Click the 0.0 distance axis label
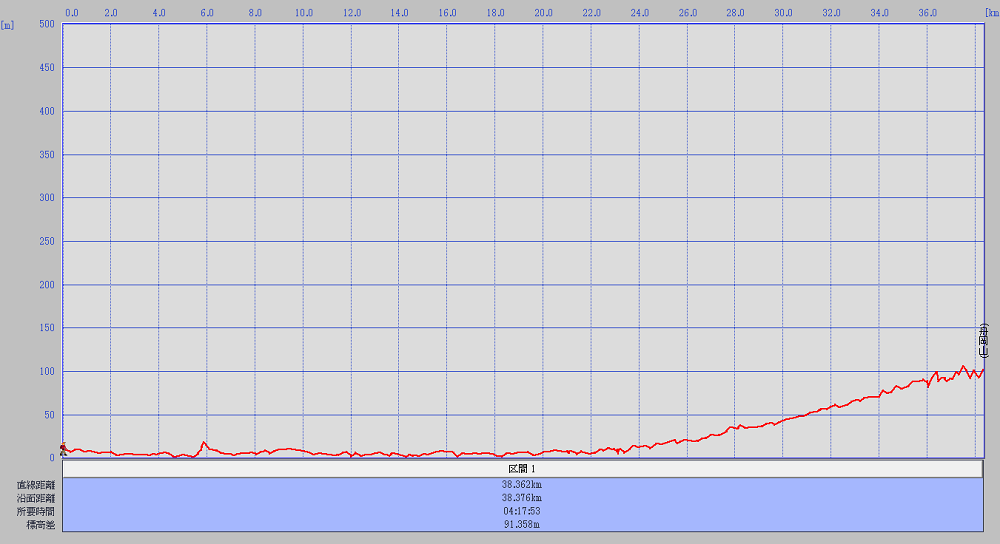The image size is (1000, 544). (x=71, y=13)
